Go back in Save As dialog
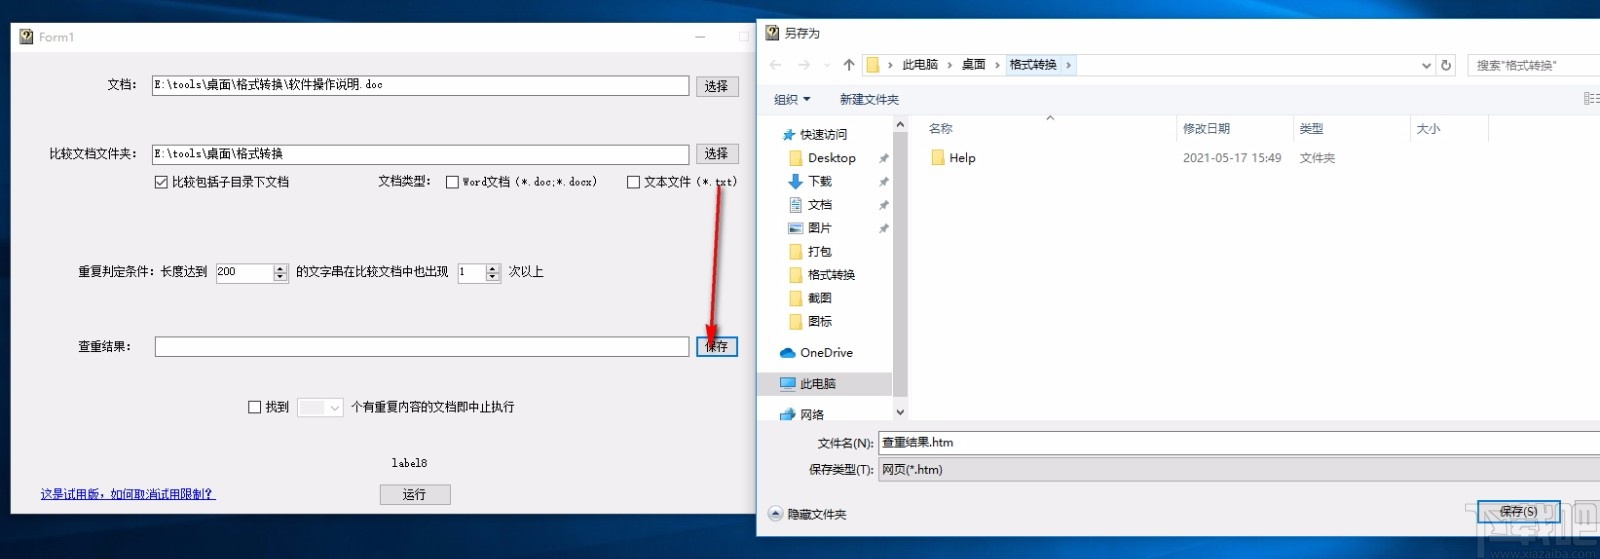Image resolution: width=1600 pixels, height=559 pixels. pos(775,65)
